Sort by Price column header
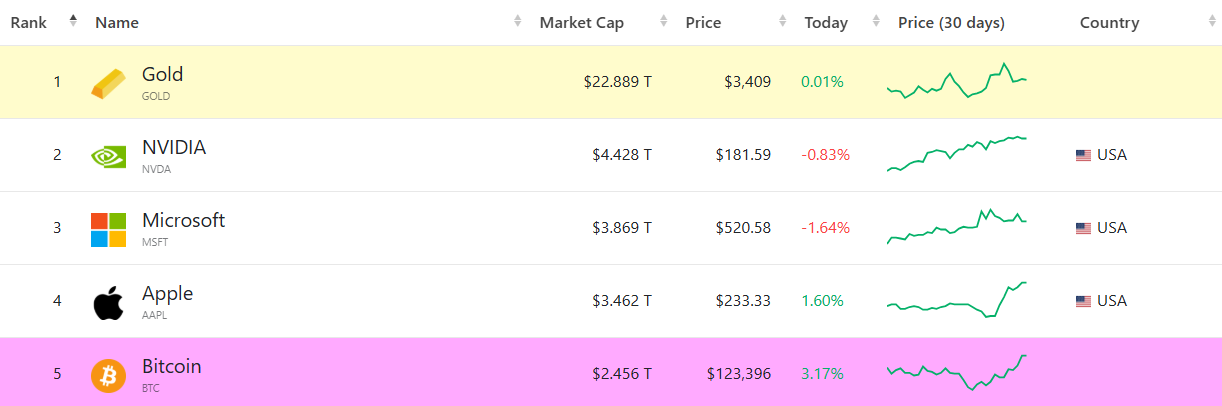The height and width of the screenshot is (406, 1222). coord(703,23)
